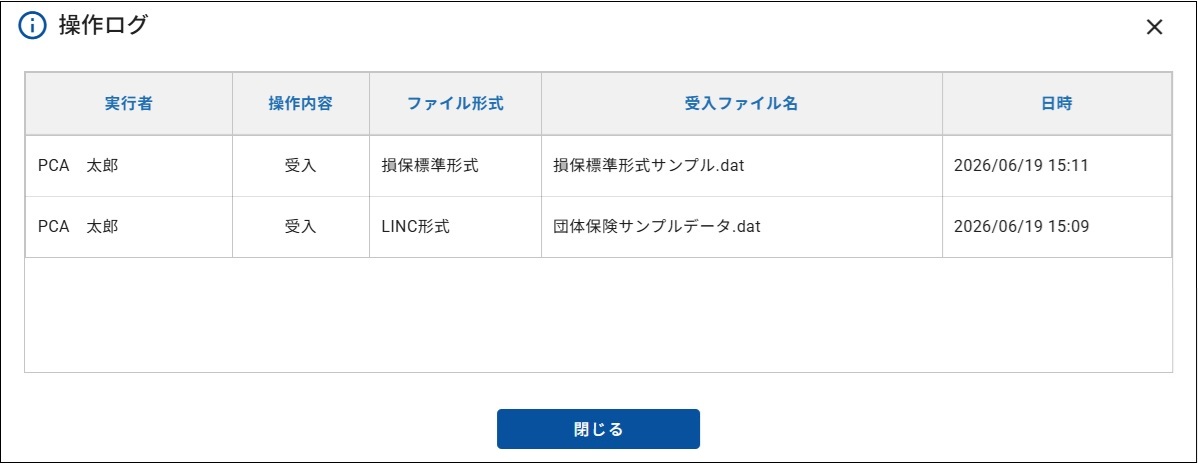Click the 受入ファイル名 column header
1198x464 pixels.
pos(742,104)
